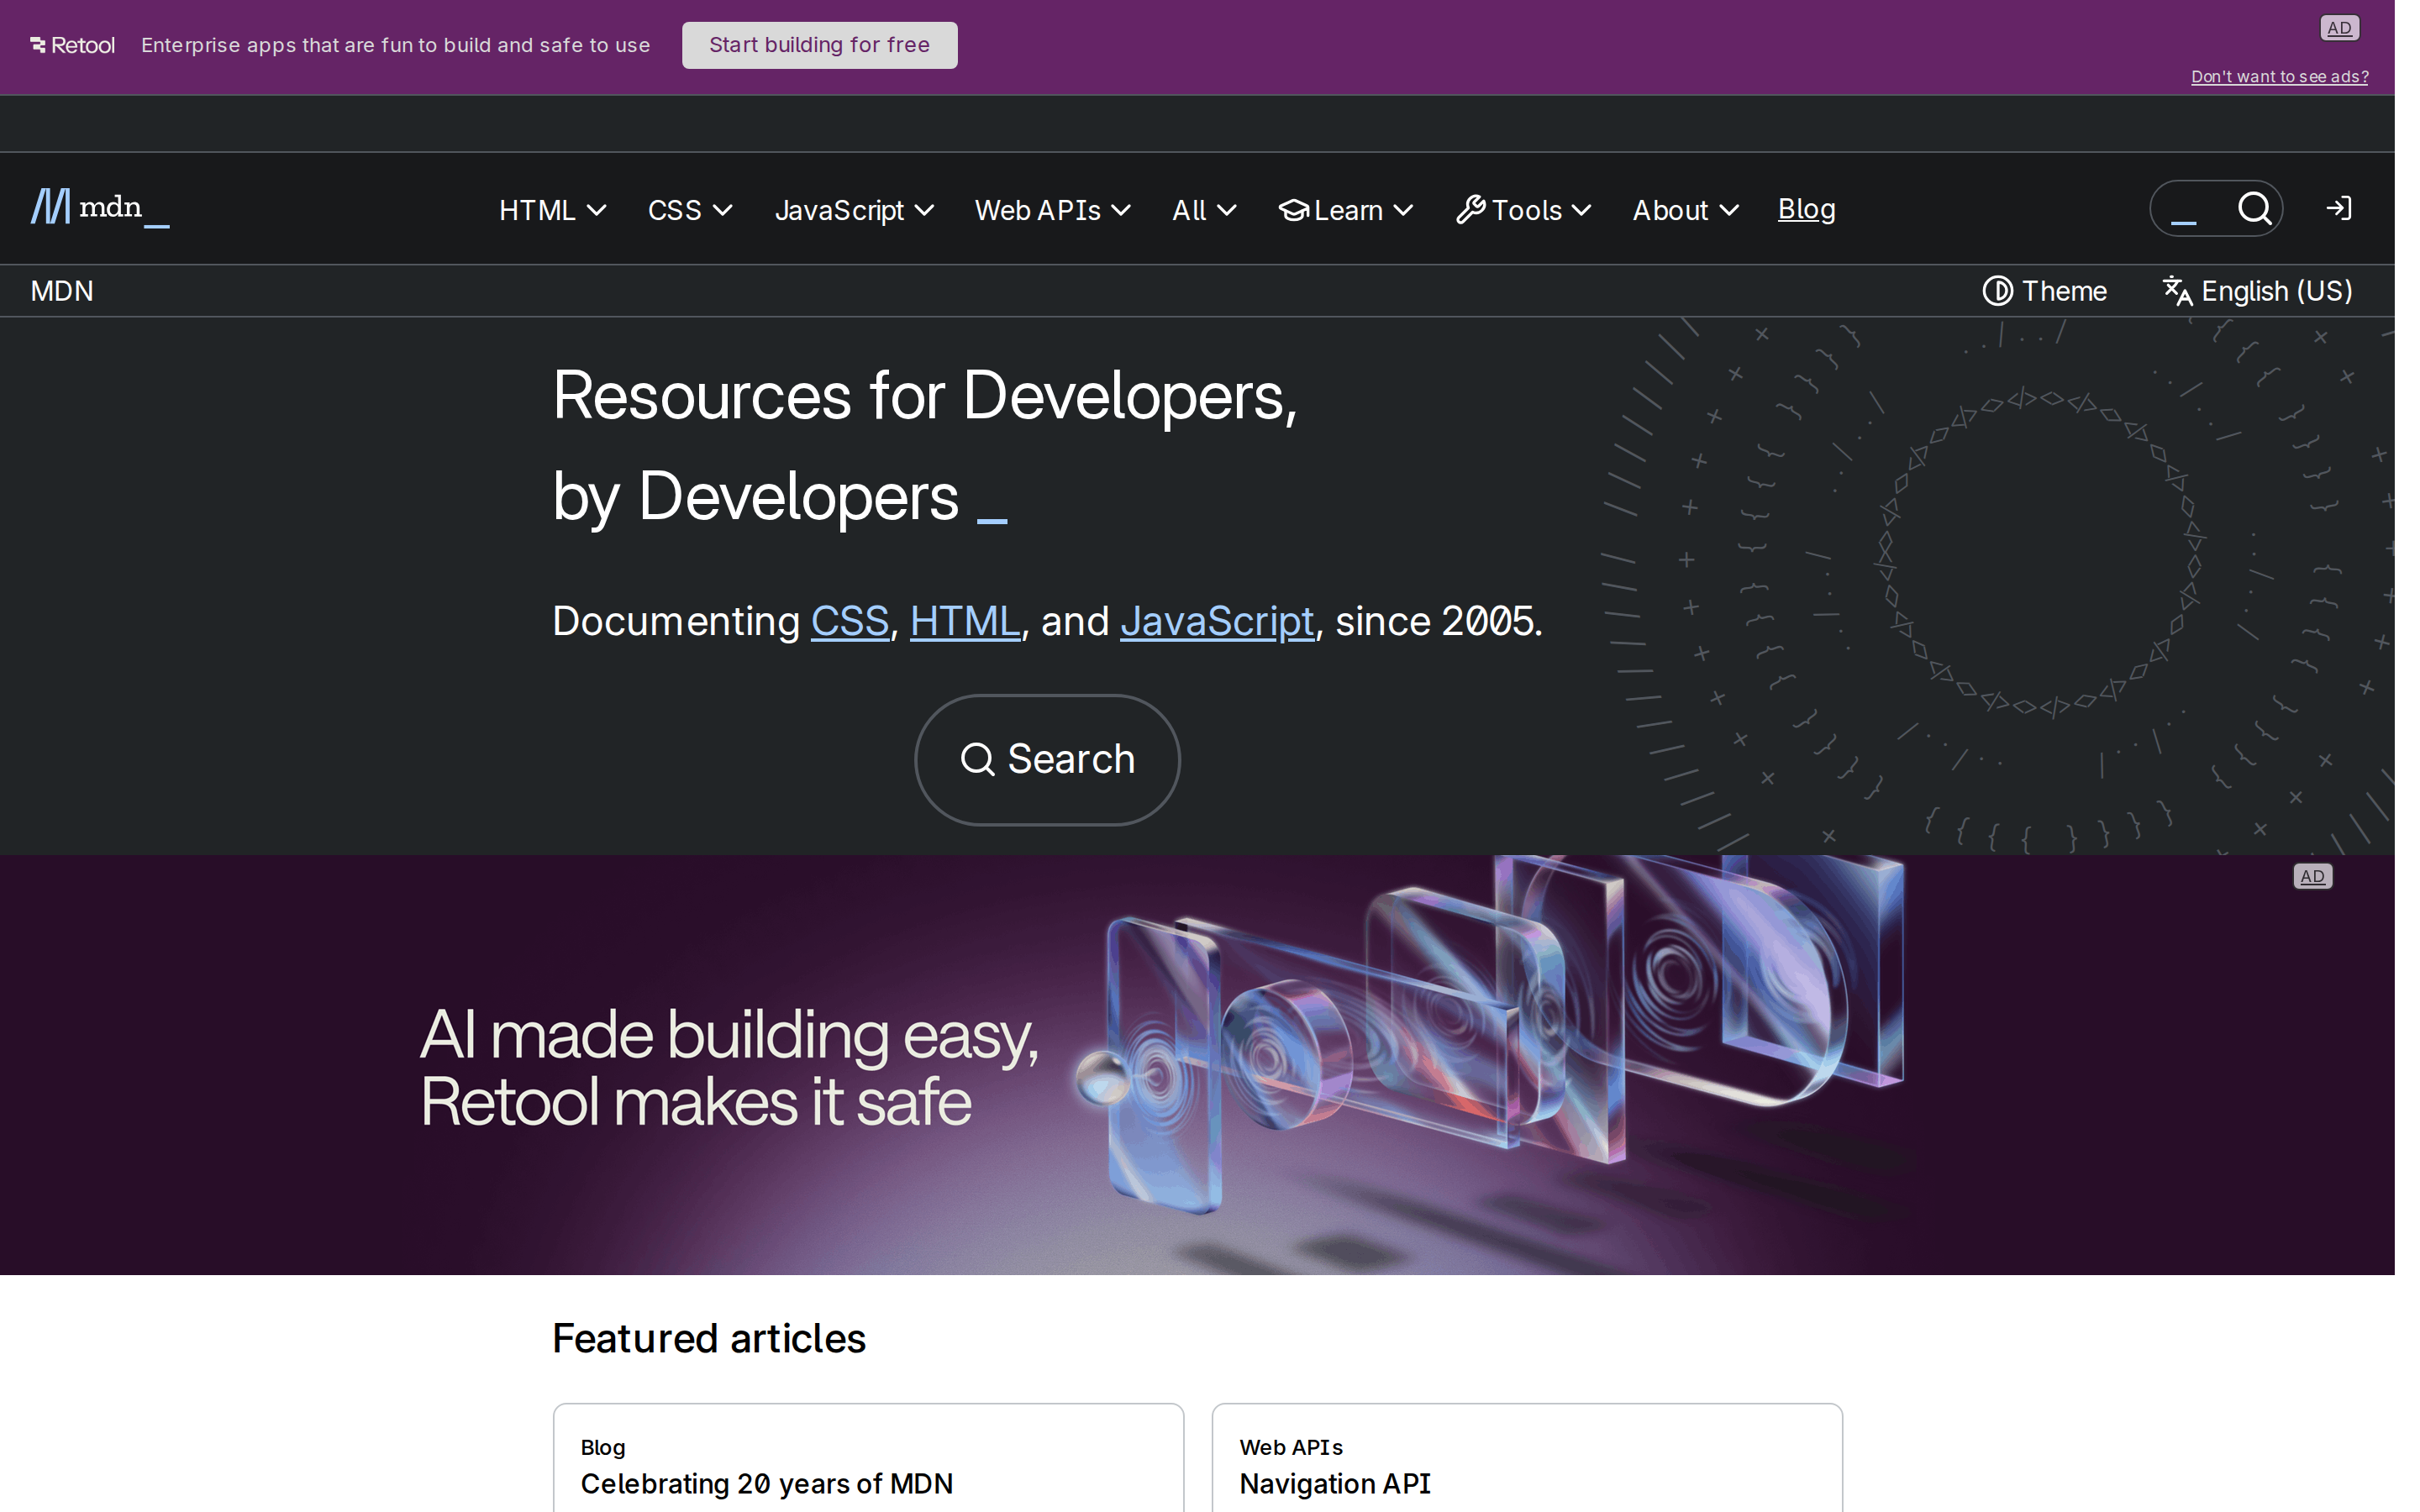
Task: Click the Enterprise apps ad tagline text
Action: (x=395, y=45)
